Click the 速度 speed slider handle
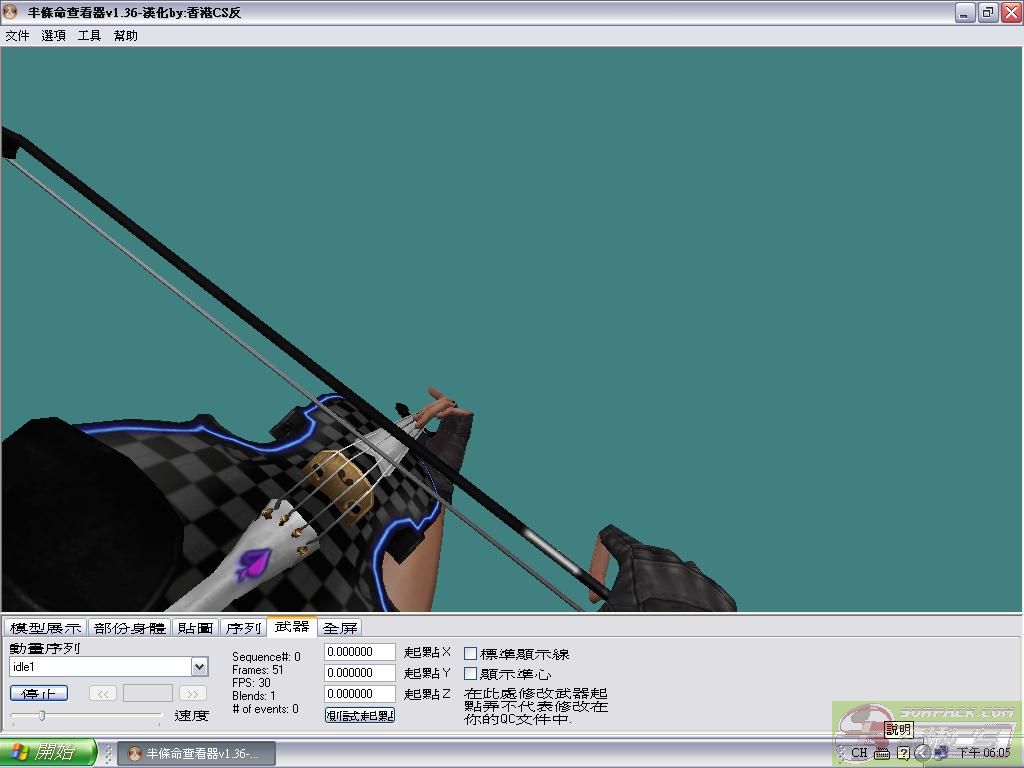Image resolution: width=1024 pixels, height=768 pixels. pos(42,715)
